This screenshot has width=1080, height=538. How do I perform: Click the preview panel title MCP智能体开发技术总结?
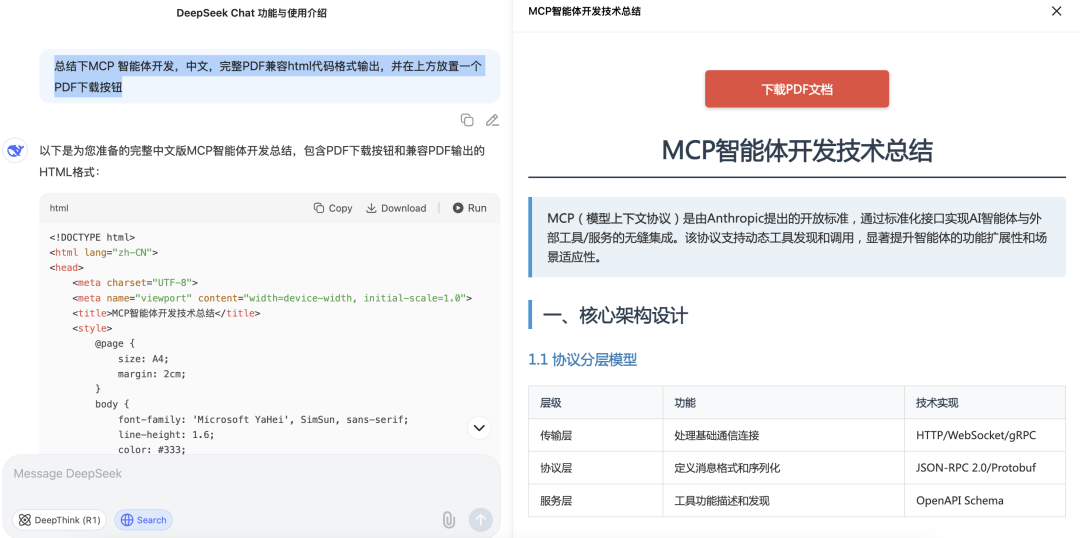click(584, 12)
